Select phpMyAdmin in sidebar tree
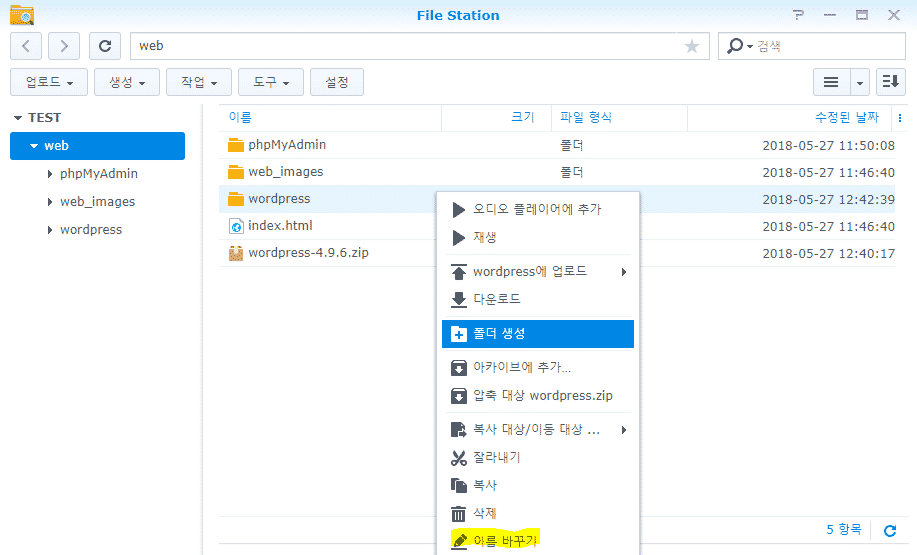The height and width of the screenshot is (555, 917). click(x=99, y=174)
